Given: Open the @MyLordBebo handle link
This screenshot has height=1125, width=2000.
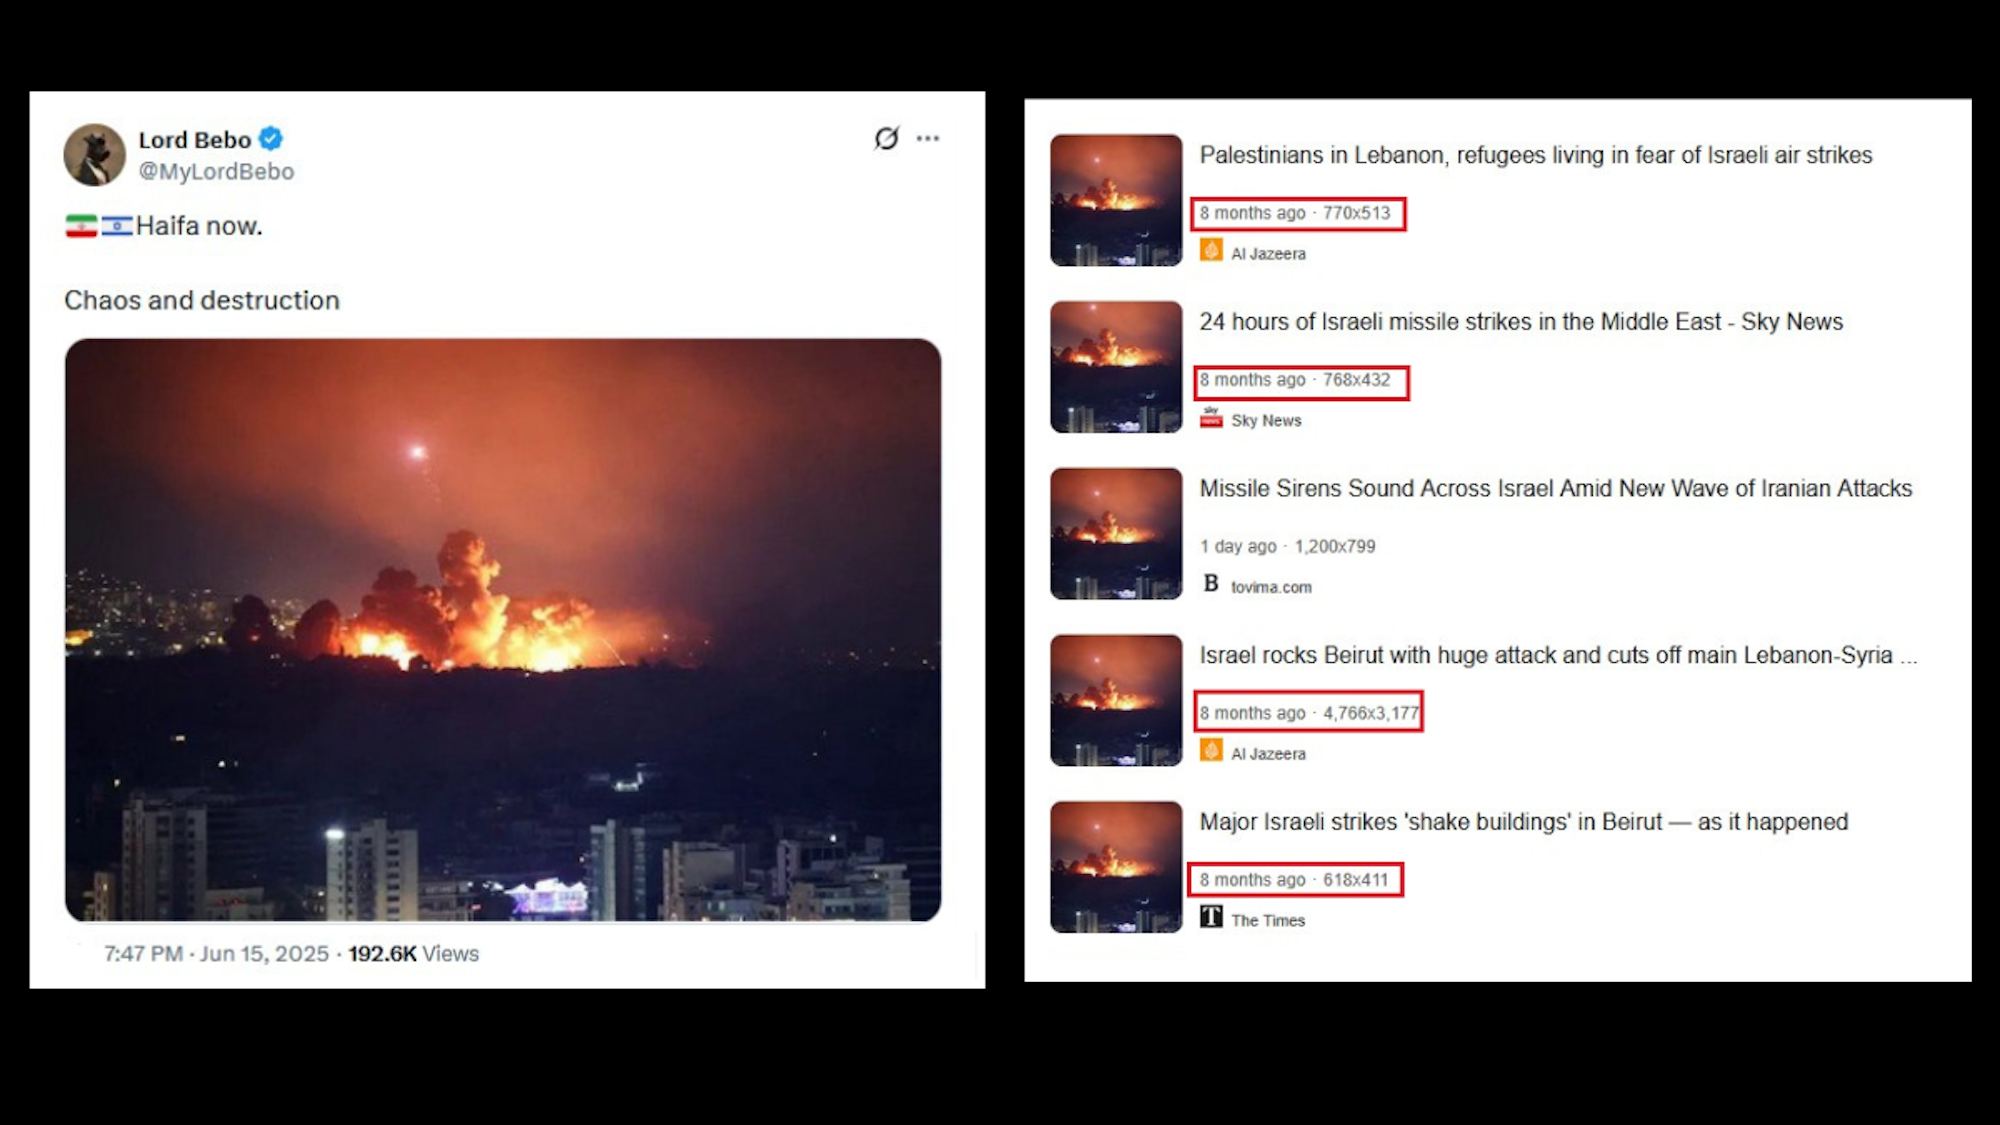Looking at the screenshot, I should (x=216, y=171).
